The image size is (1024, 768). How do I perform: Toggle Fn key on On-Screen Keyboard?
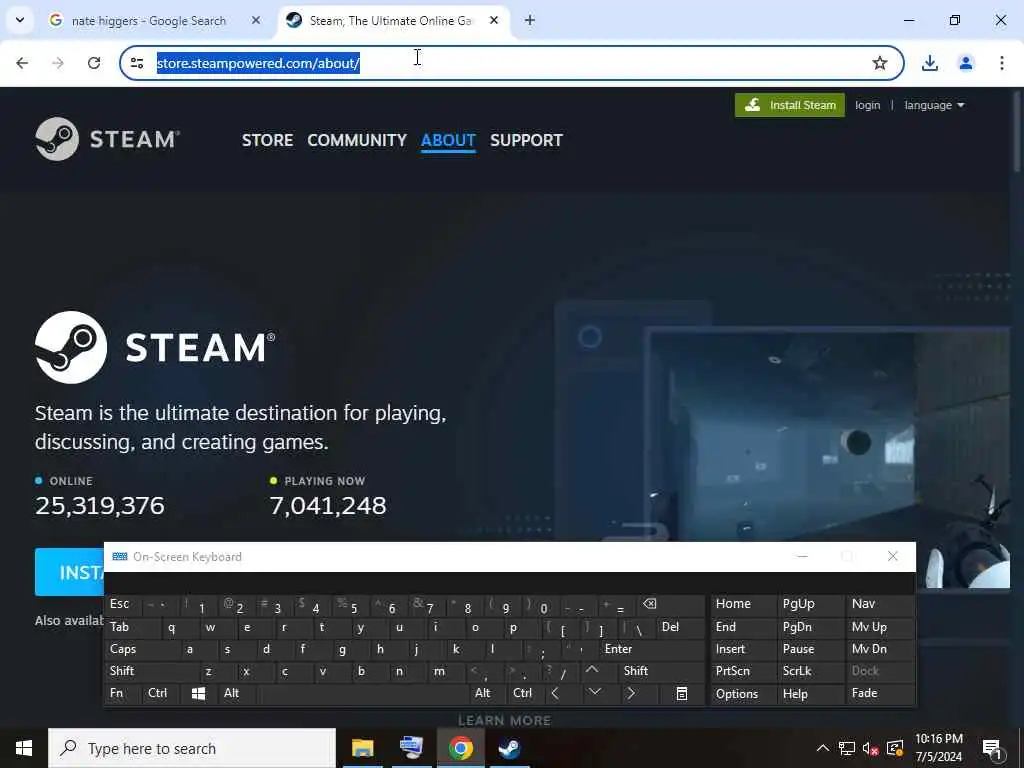click(123, 694)
